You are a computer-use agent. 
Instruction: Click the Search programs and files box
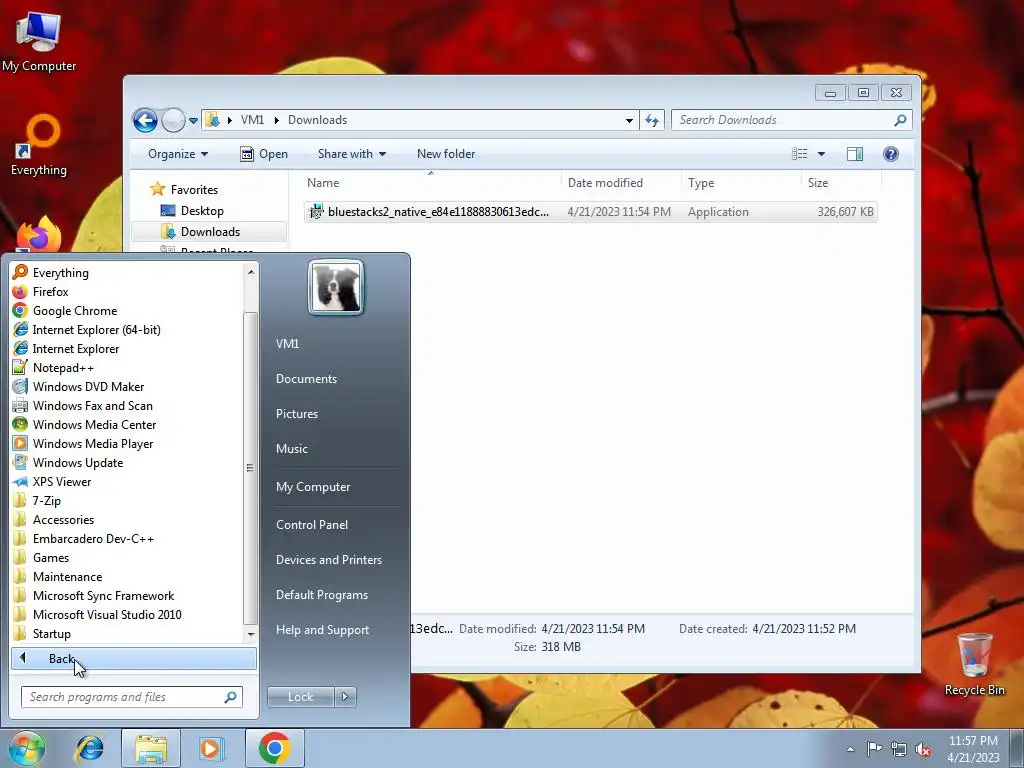pos(131,697)
